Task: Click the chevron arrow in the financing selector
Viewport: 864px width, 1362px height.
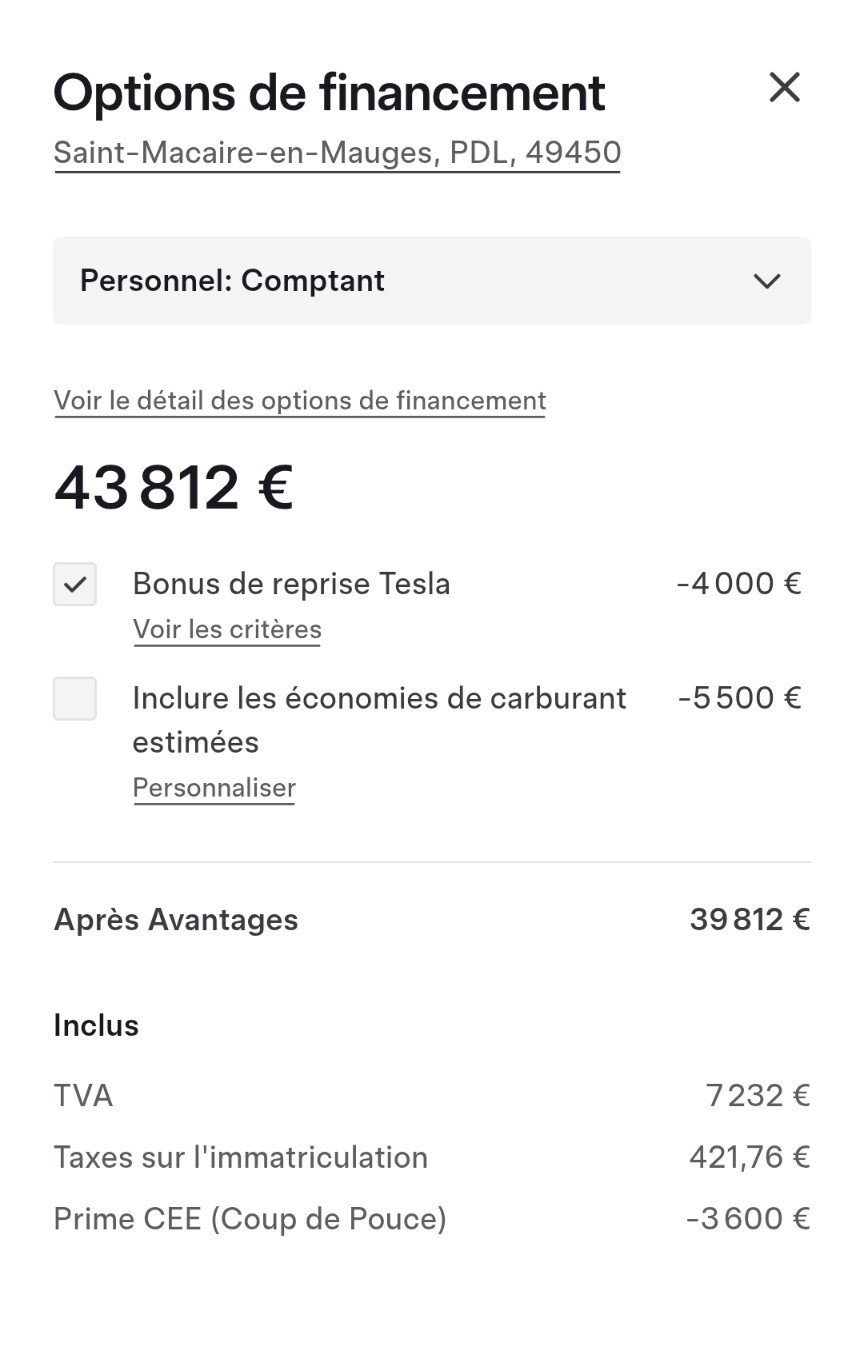Action: (x=767, y=281)
